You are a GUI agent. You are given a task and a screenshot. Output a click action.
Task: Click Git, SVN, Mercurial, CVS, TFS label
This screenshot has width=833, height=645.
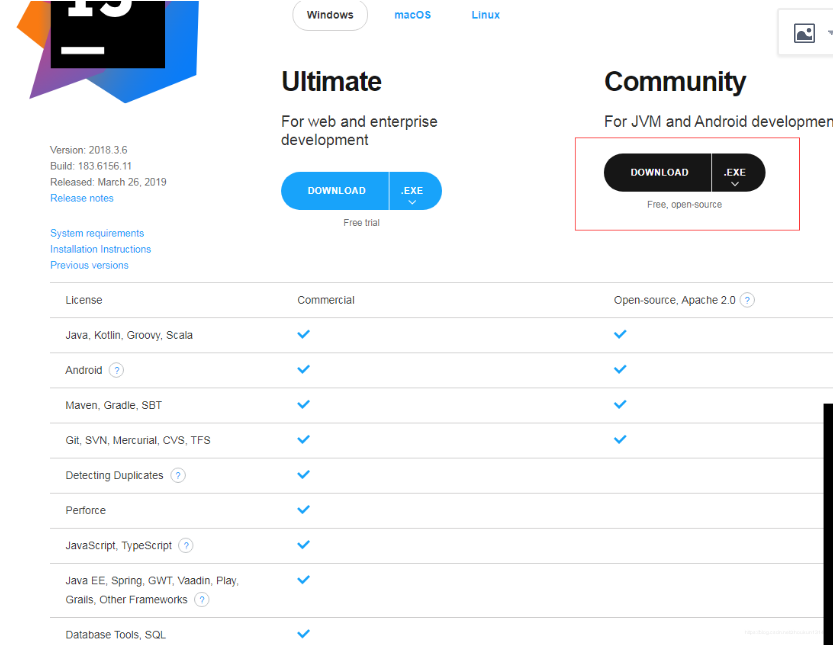[x=138, y=440]
